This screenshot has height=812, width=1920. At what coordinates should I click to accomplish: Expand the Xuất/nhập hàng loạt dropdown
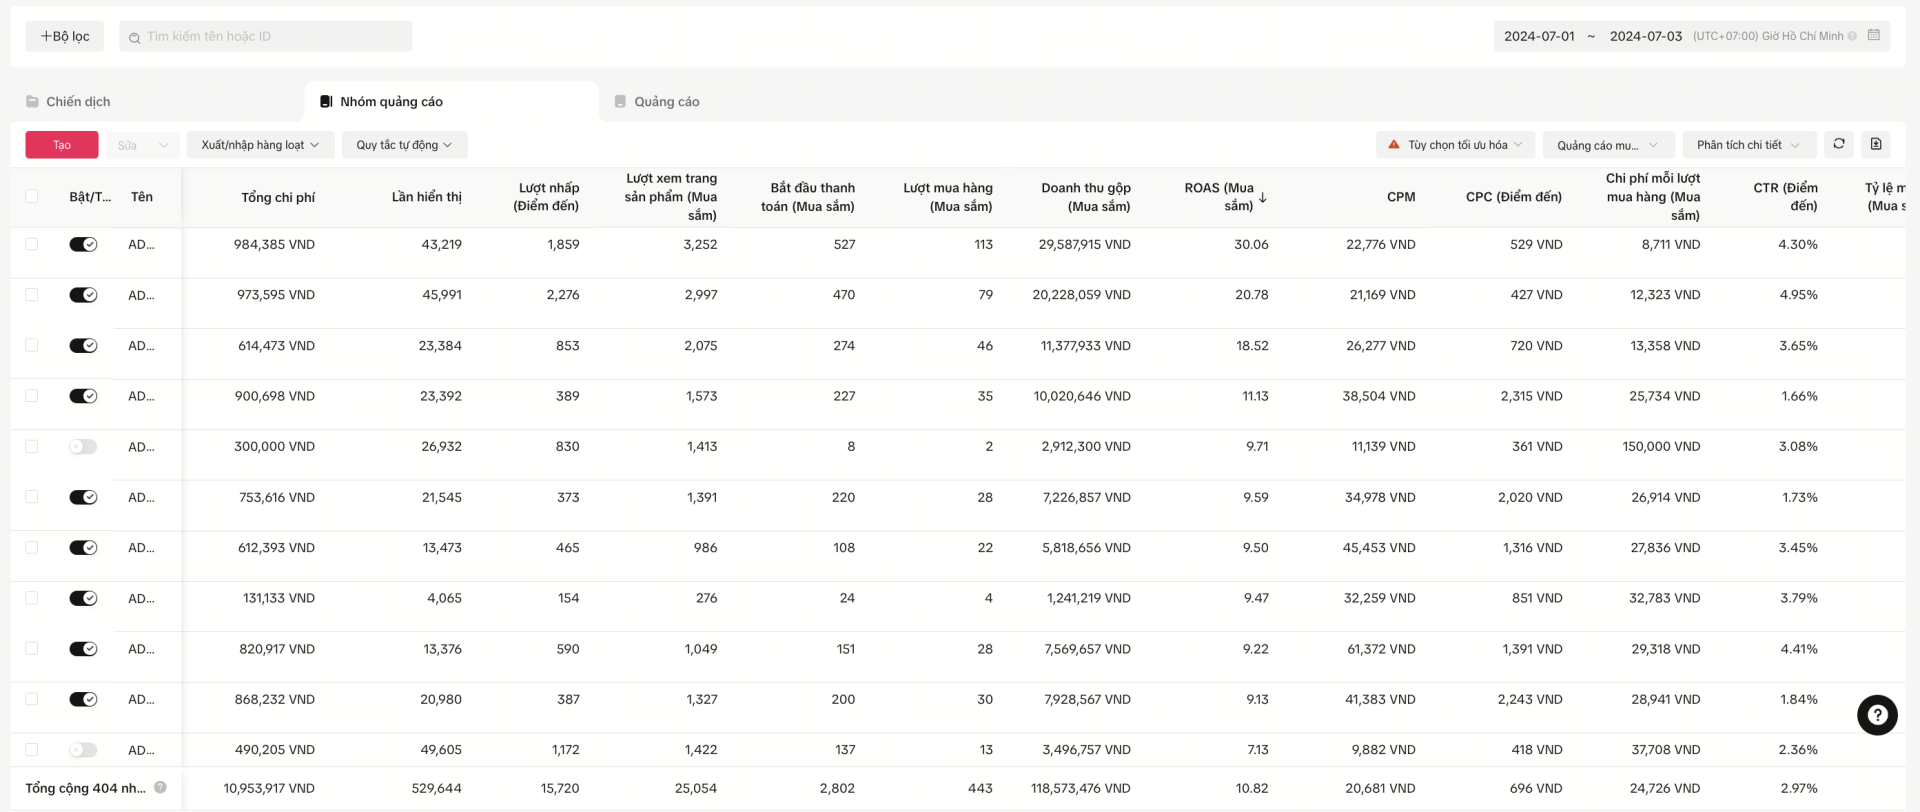[x=259, y=145]
